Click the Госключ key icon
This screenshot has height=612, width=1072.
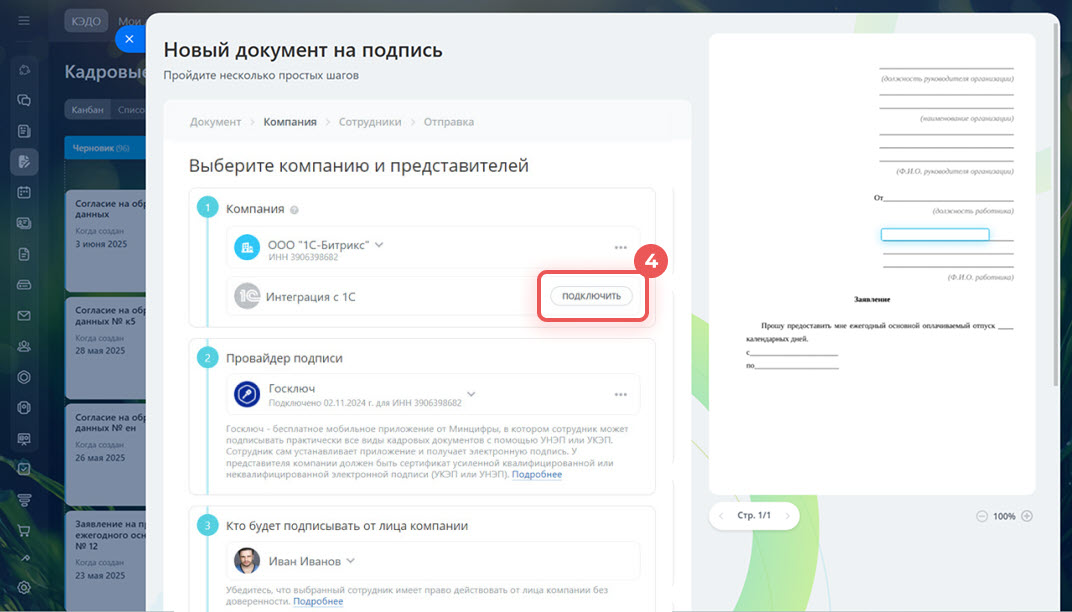coord(247,395)
